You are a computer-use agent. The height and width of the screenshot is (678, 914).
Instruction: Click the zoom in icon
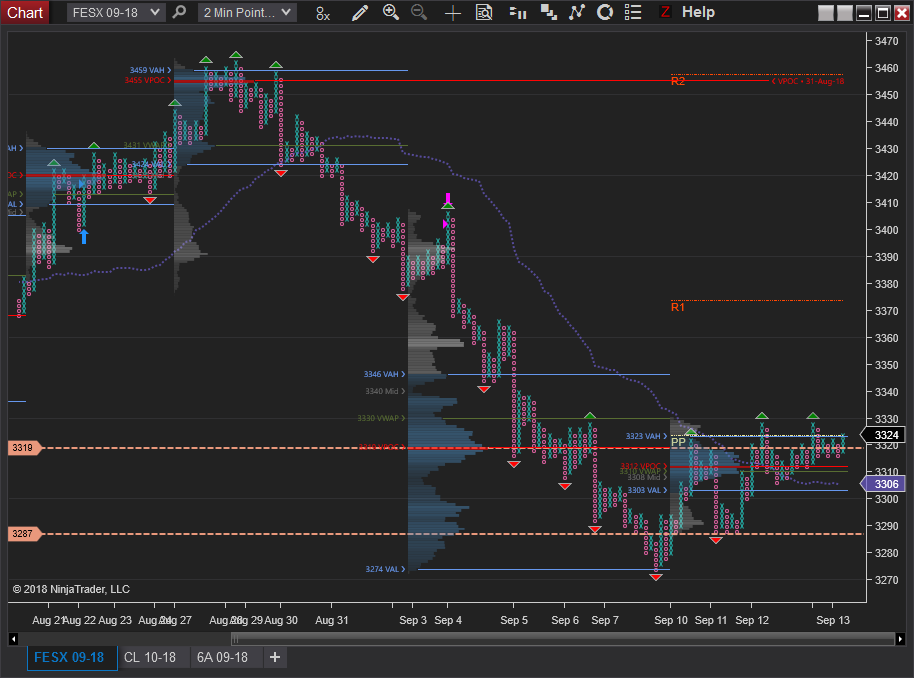point(391,12)
